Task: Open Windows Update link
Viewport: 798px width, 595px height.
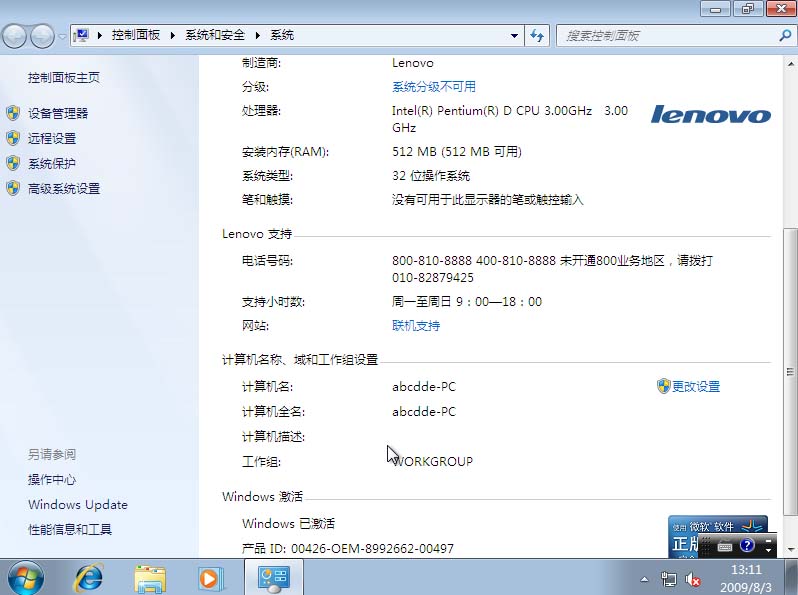Action: [x=78, y=504]
